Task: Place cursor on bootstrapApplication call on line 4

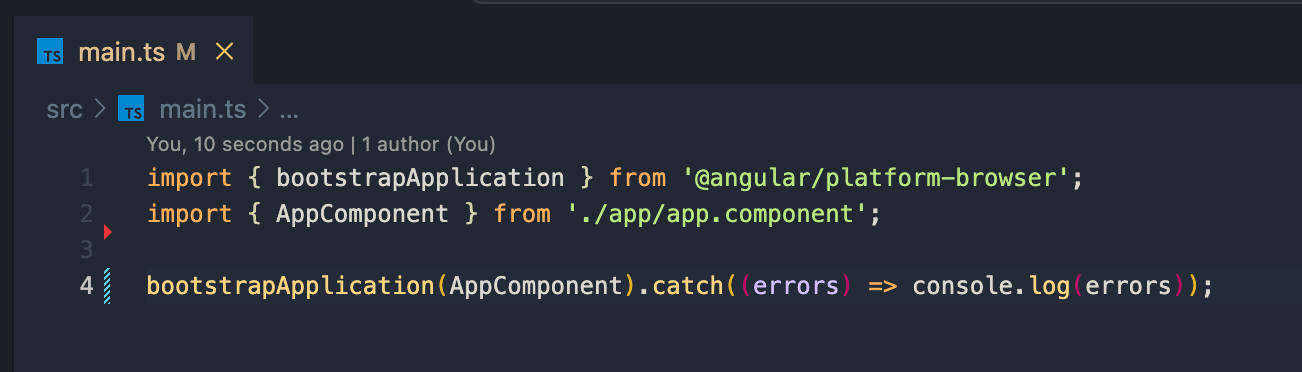Action: 291,286
